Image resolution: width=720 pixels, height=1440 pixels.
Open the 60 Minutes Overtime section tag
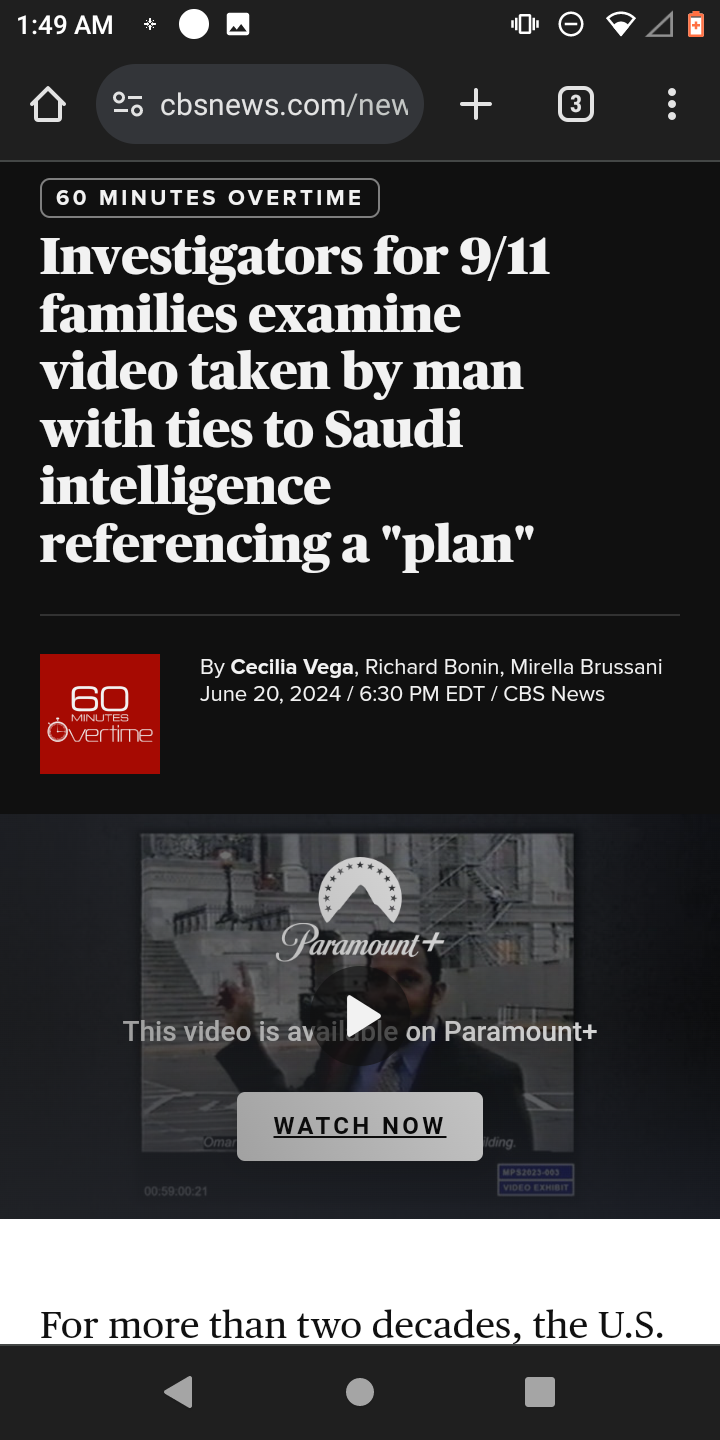pyautogui.click(x=210, y=198)
